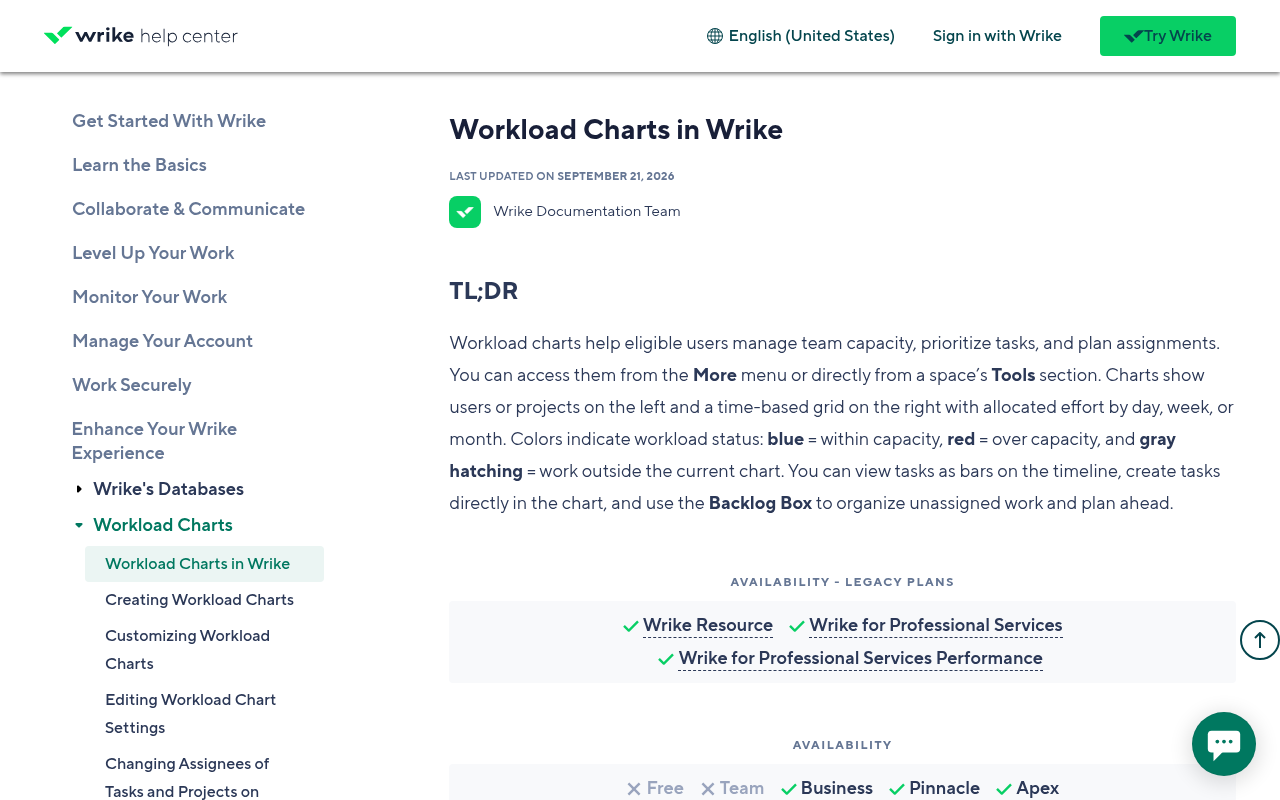Click the last updated date text
This screenshot has height=800, width=1280.
[562, 176]
